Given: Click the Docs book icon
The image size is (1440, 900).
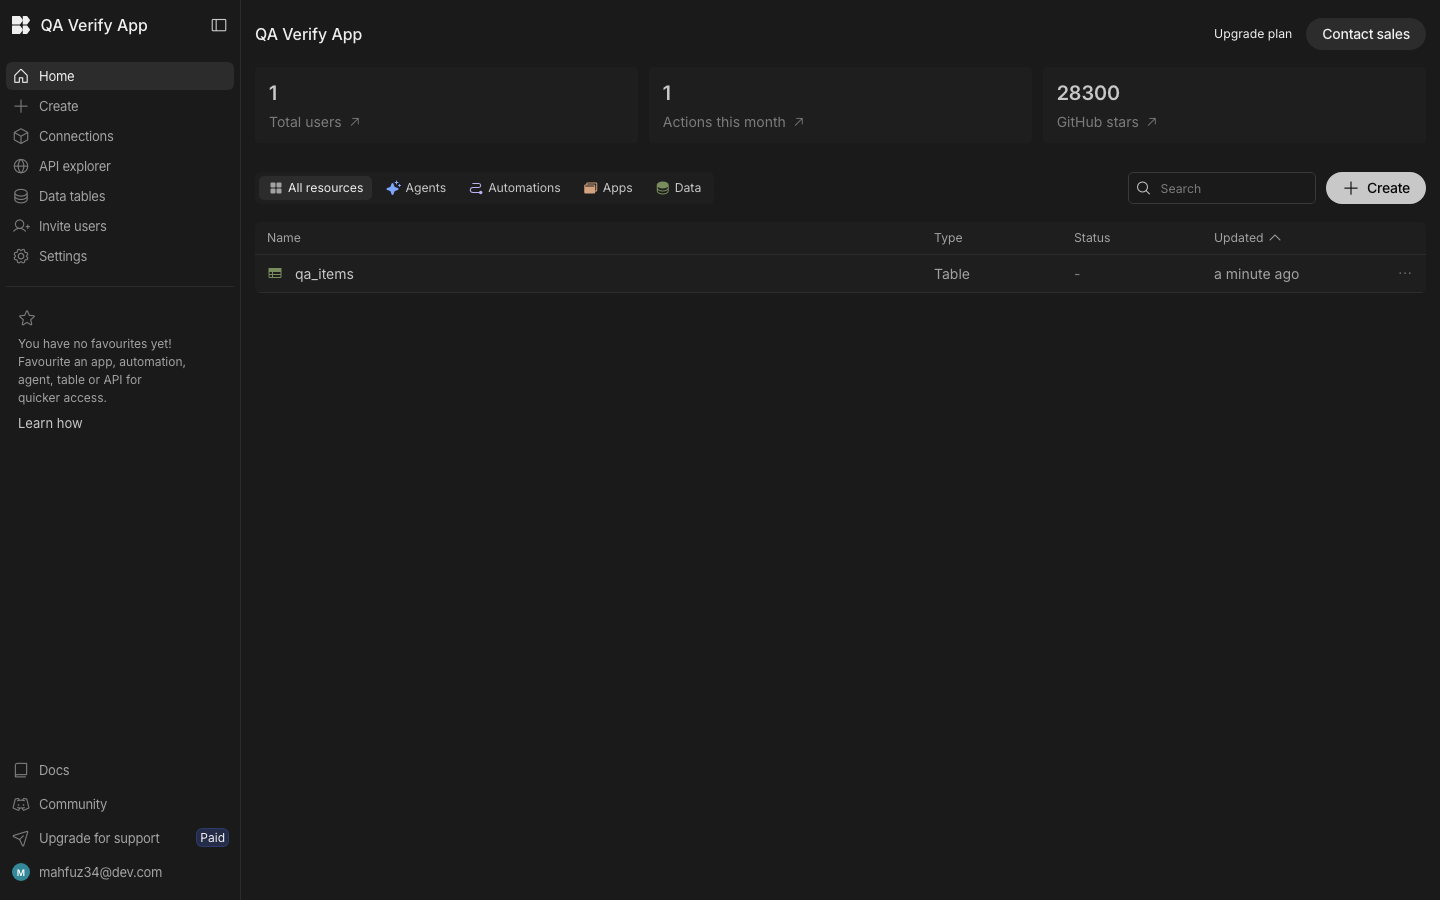Looking at the screenshot, I should click(21, 770).
